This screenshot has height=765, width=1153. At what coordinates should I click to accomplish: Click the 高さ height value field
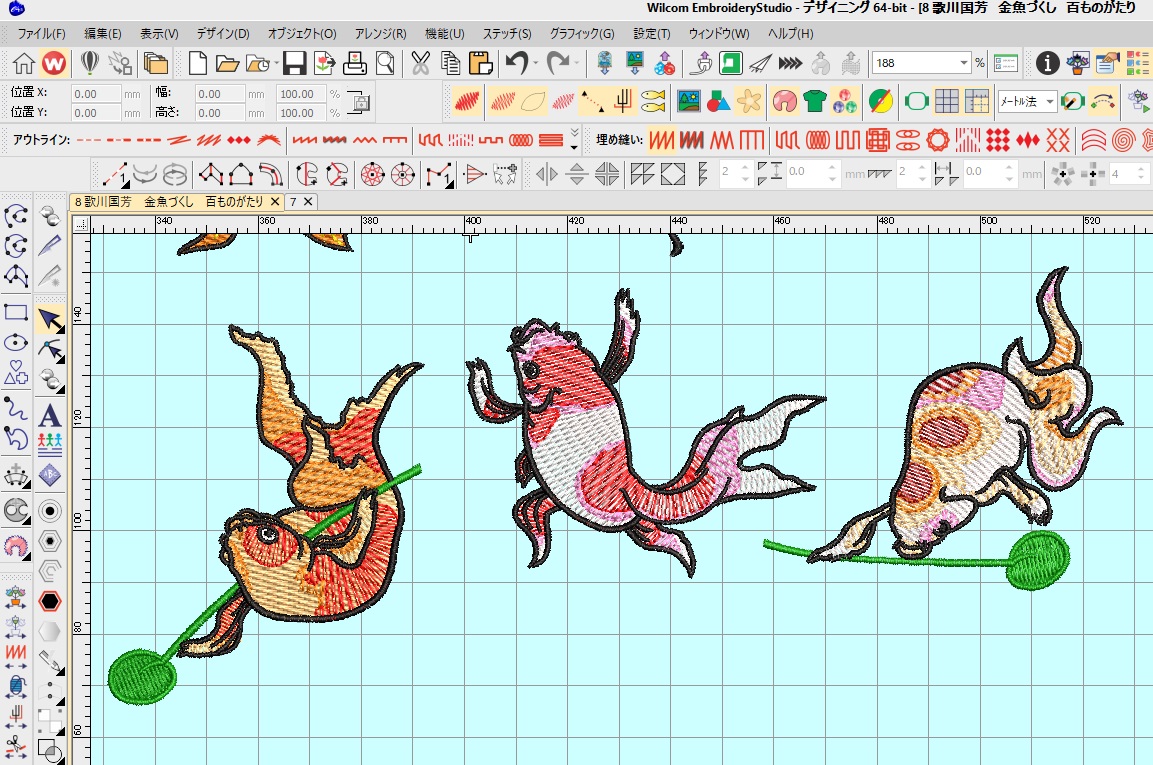219,113
